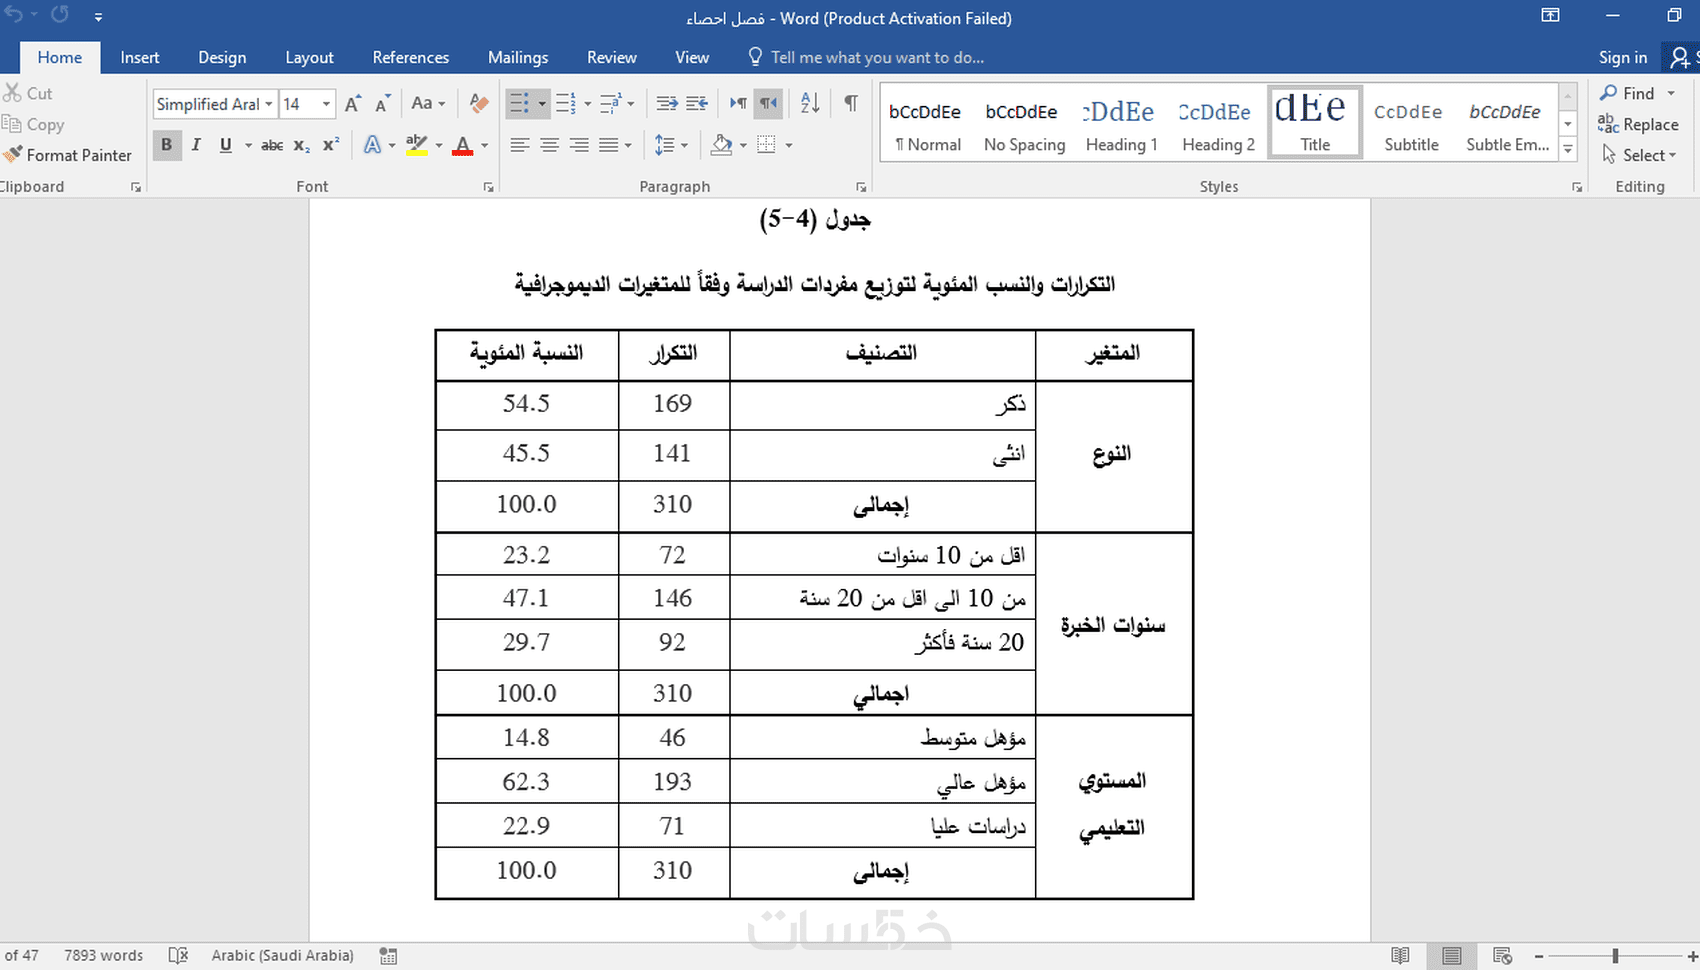Open the Mailings tab
The height and width of the screenshot is (970, 1700).
[518, 57]
